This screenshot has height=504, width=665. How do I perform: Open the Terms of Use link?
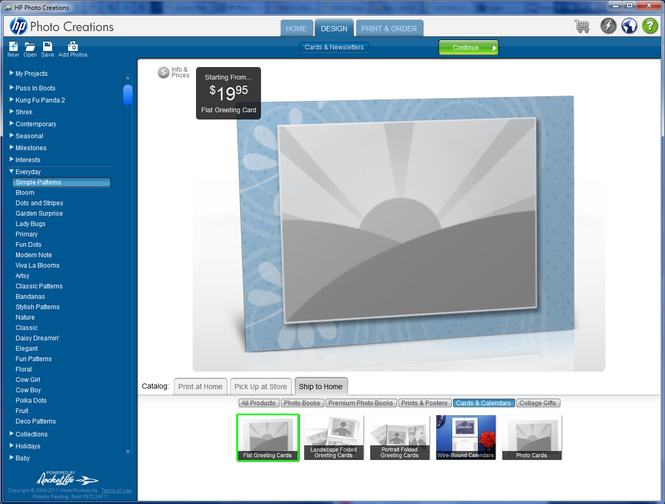click(x=116, y=490)
